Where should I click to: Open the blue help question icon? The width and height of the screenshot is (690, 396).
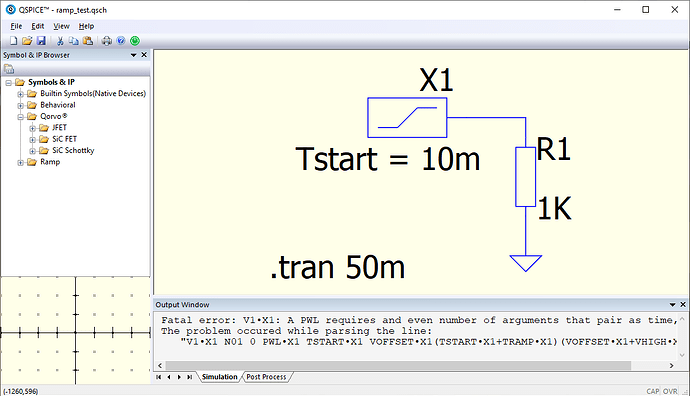121,41
